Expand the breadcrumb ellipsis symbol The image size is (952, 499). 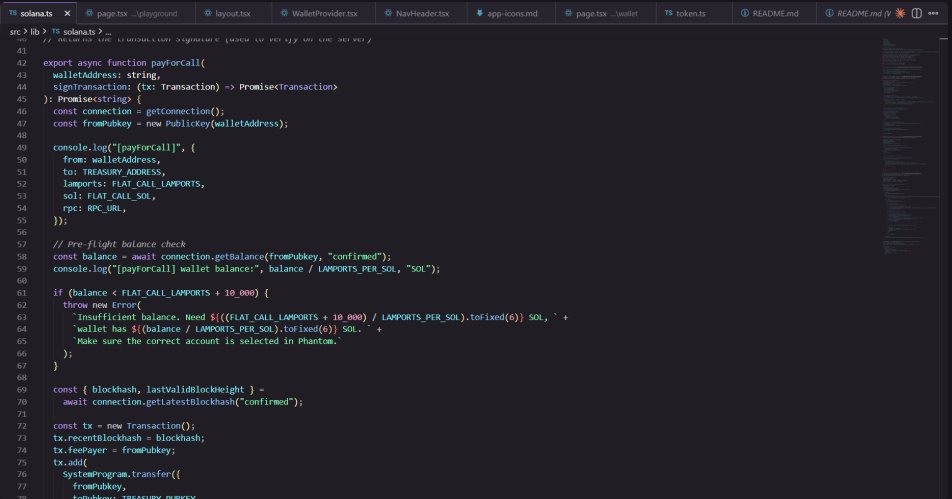(108, 32)
